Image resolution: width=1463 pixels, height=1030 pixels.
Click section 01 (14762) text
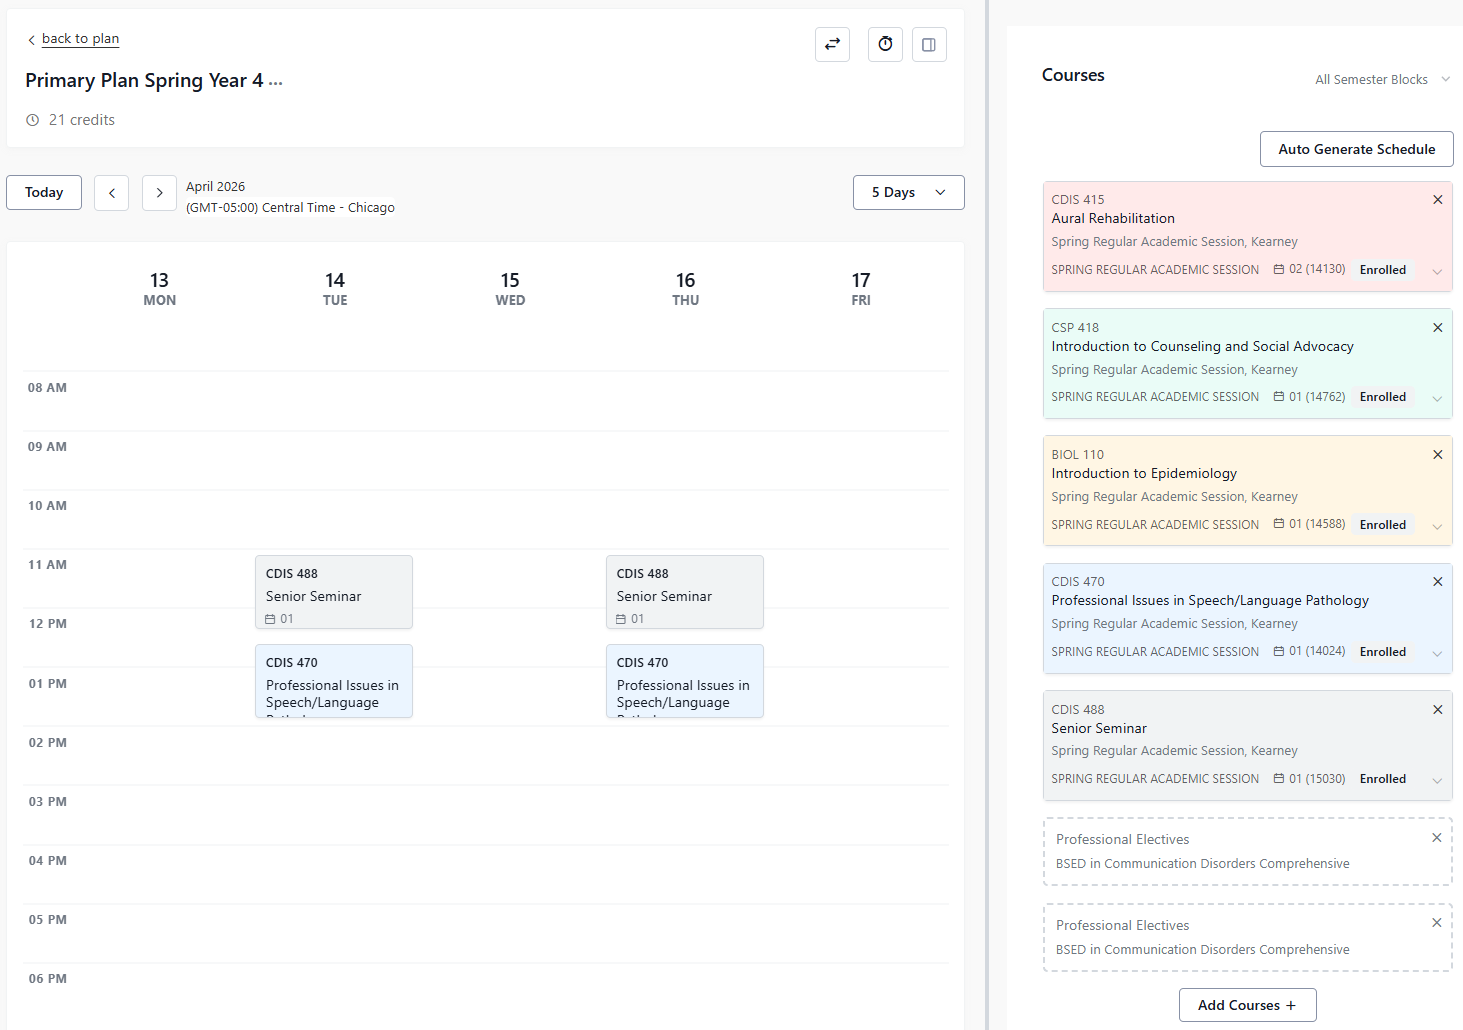pos(1317,396)
